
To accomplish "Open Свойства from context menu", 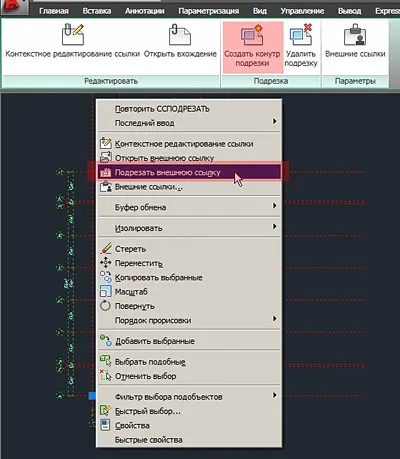I will (x=189, y=425).
